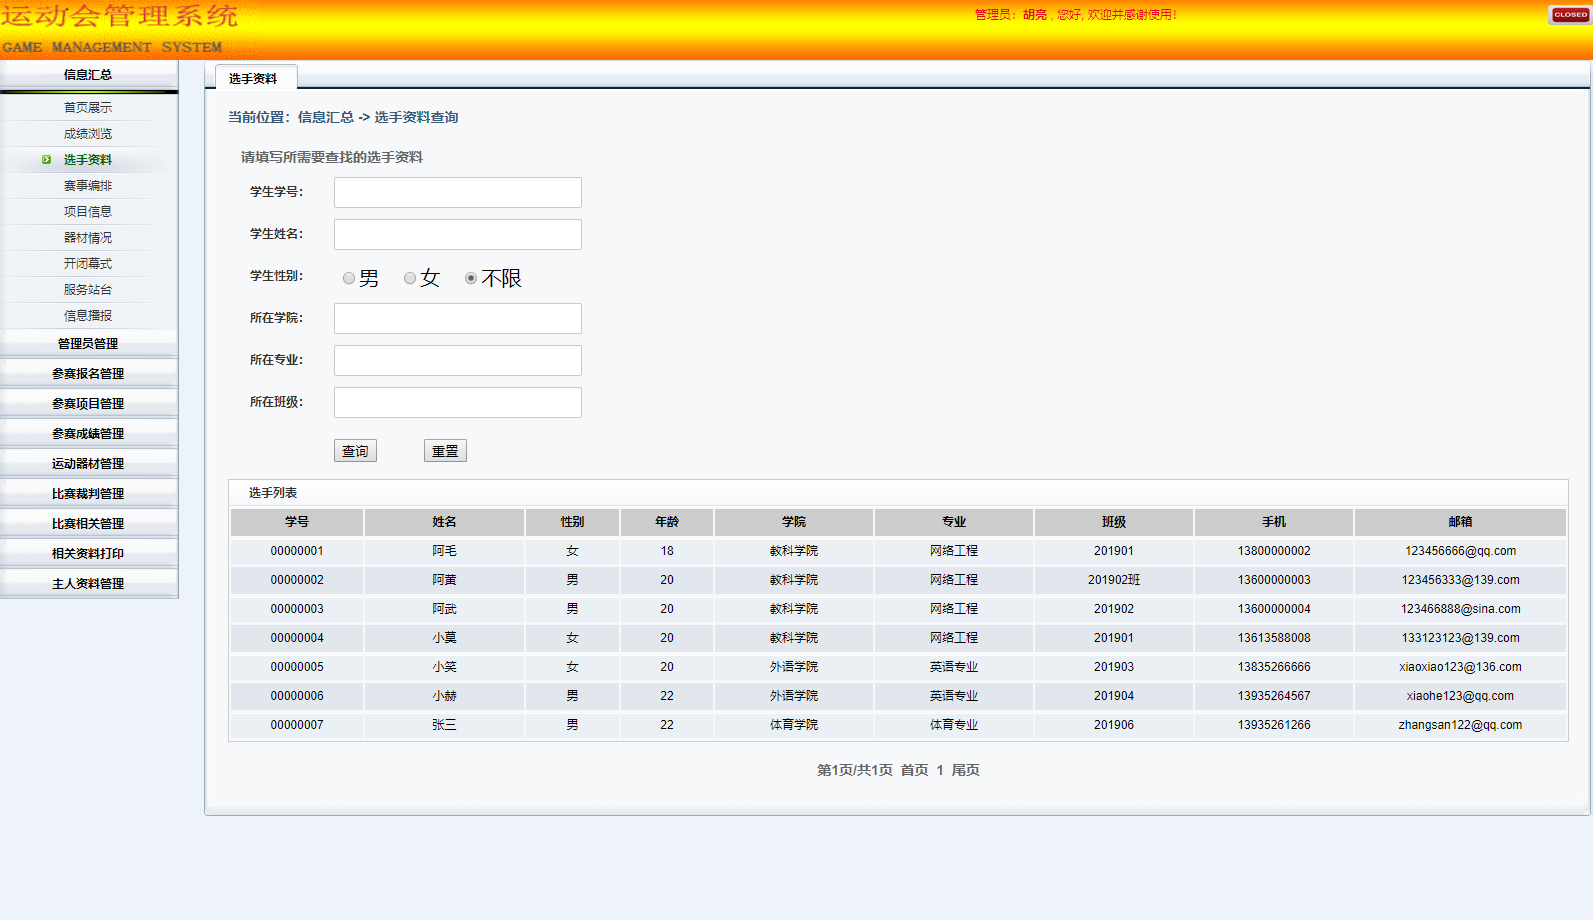
Task: Focus the 所在专业 input field
Action: pos(458,361)
